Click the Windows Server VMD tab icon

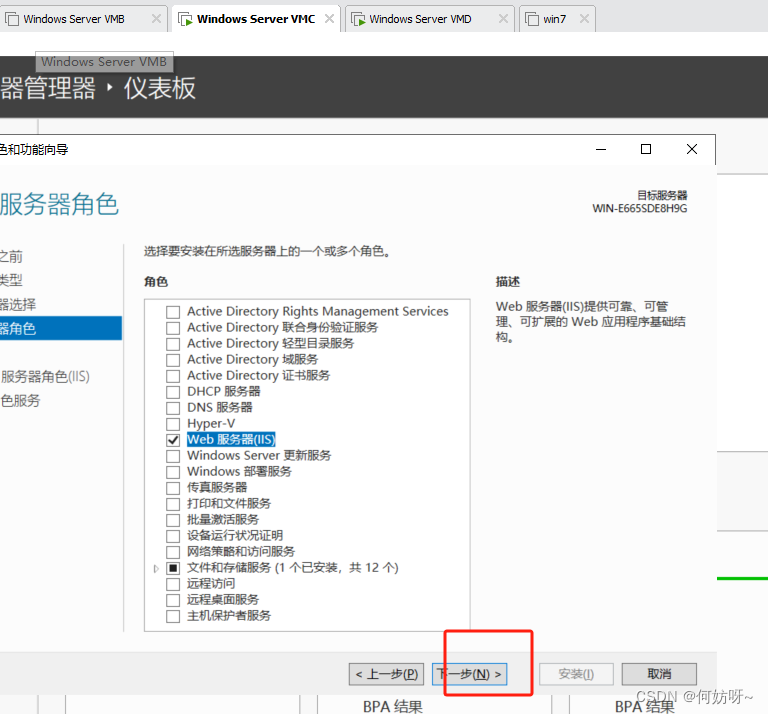point(357,19)
